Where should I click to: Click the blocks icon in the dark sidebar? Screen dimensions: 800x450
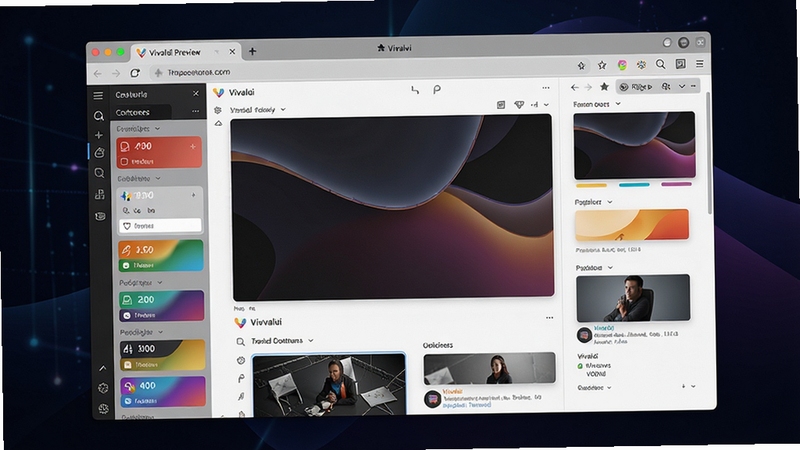(100, 194)
